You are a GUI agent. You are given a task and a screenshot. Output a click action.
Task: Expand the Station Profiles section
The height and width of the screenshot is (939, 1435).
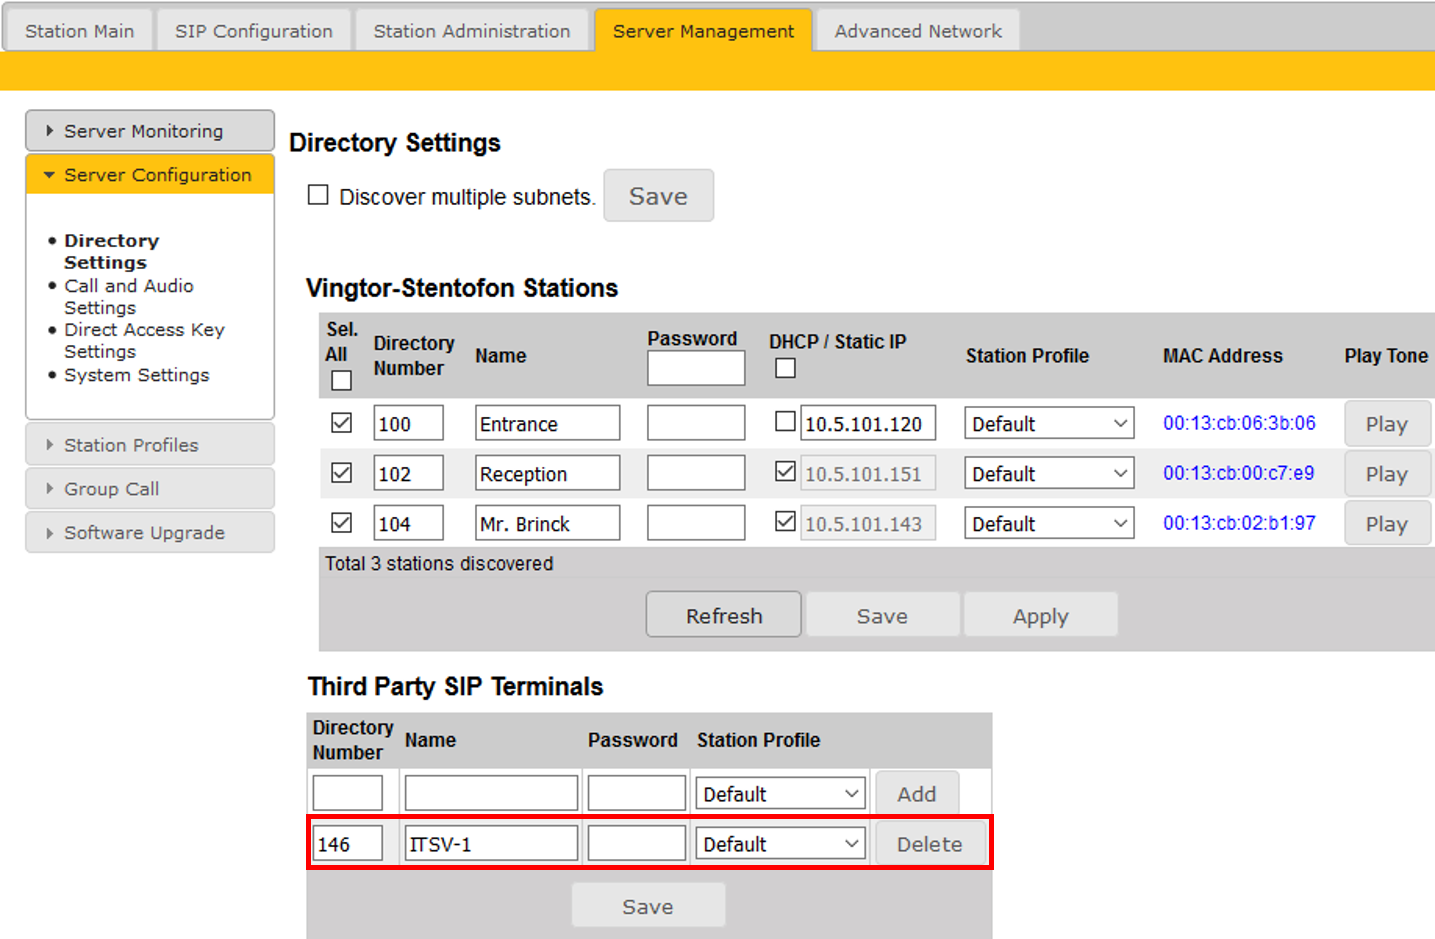tap(131, 445)
